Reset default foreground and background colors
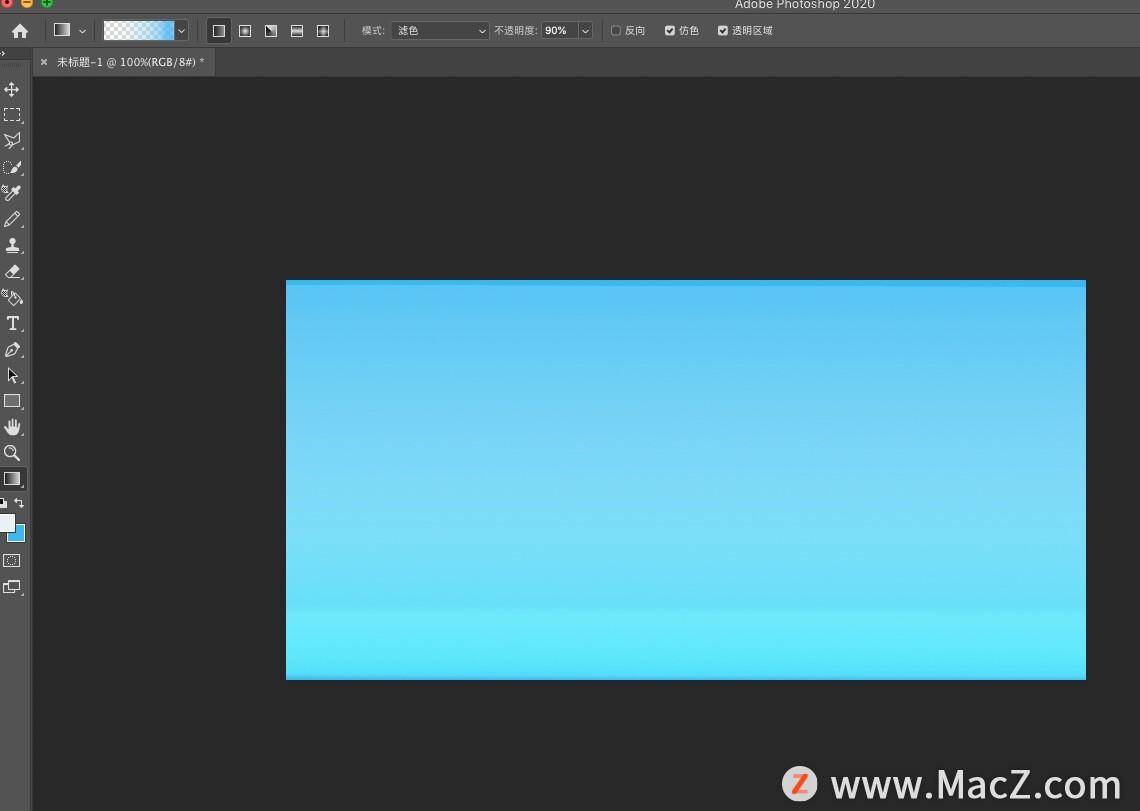Image resolution: width=1140 pixels, height=811 pixels. 4,503
